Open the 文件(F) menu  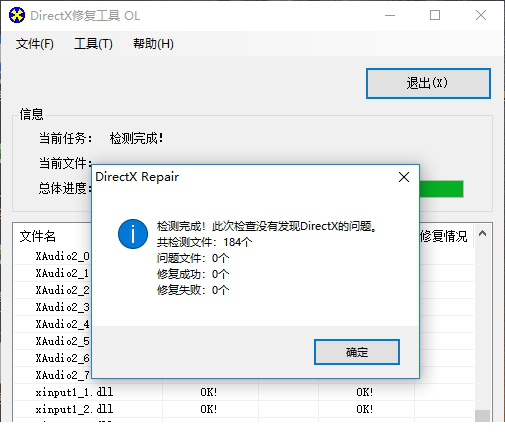pyautogui.click(x=35, y=44)
